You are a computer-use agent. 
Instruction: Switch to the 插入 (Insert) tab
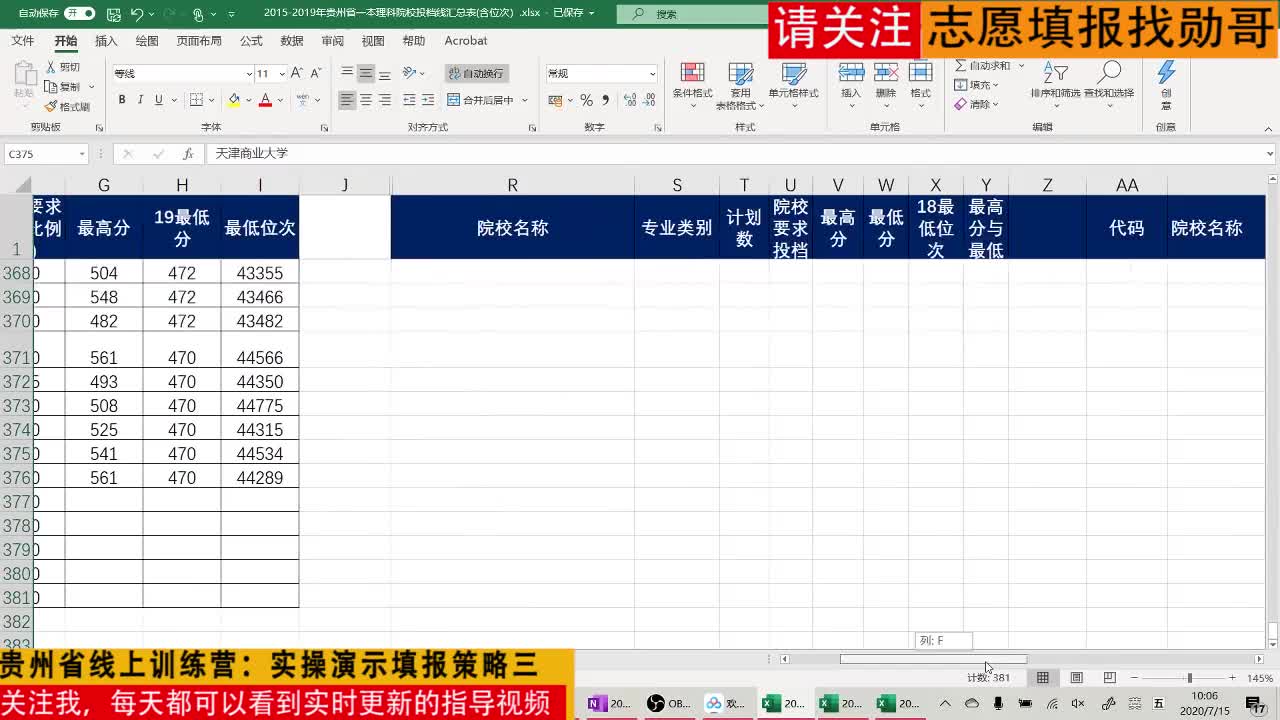pos(106,41)
